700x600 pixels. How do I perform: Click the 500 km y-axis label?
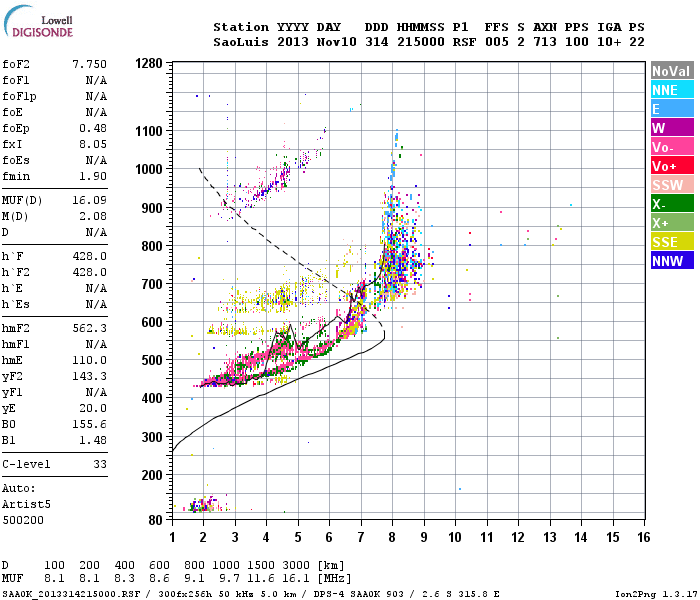click(x=152, y=360)
